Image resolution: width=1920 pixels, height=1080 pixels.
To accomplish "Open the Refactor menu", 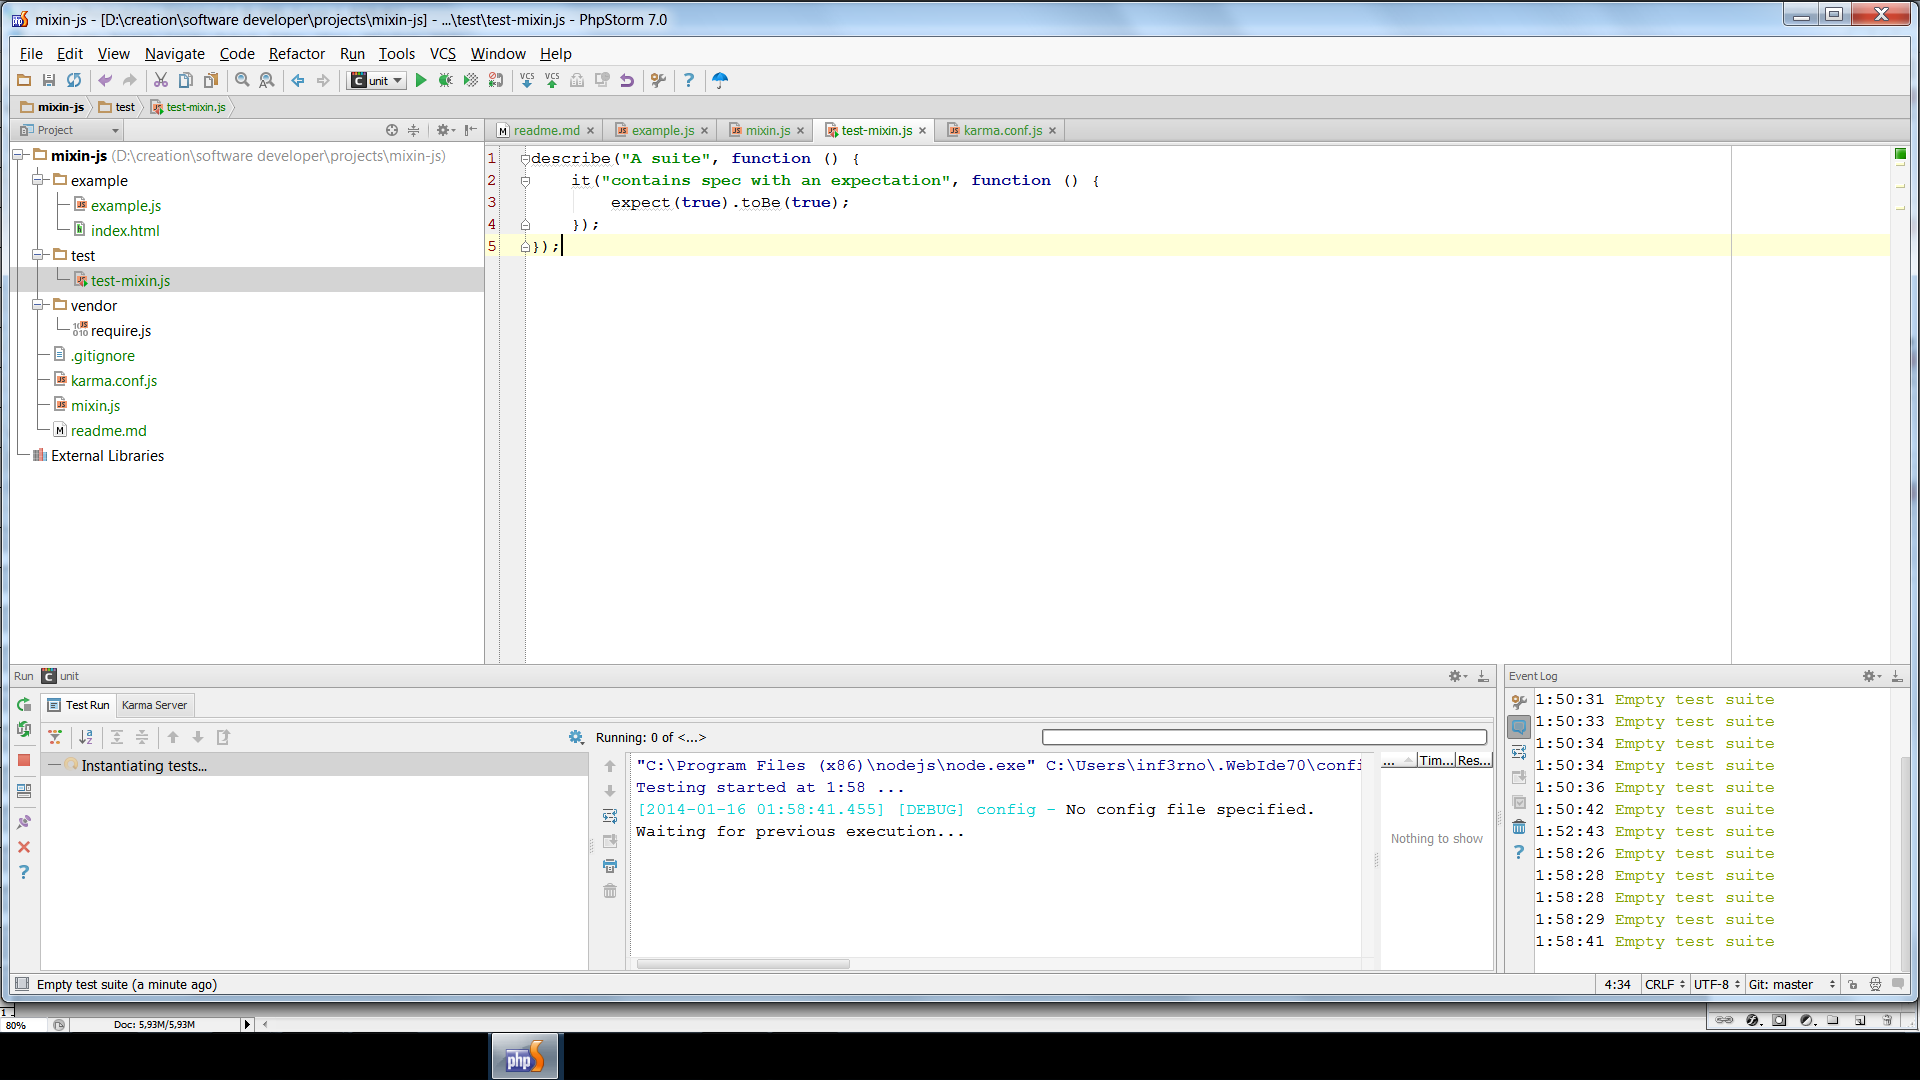I will click(x=296, y=53).
